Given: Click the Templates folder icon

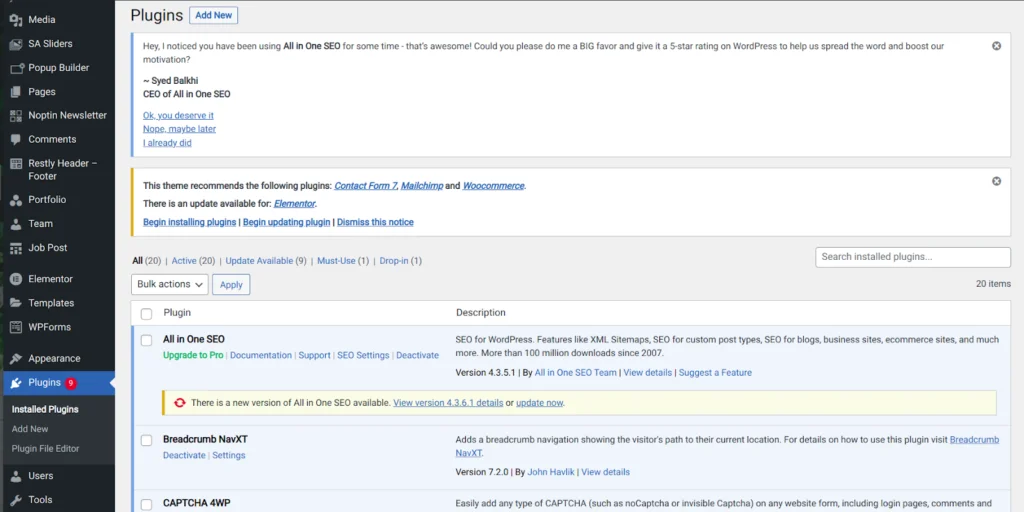Looking at the screenshot, I should coord(16,303).
